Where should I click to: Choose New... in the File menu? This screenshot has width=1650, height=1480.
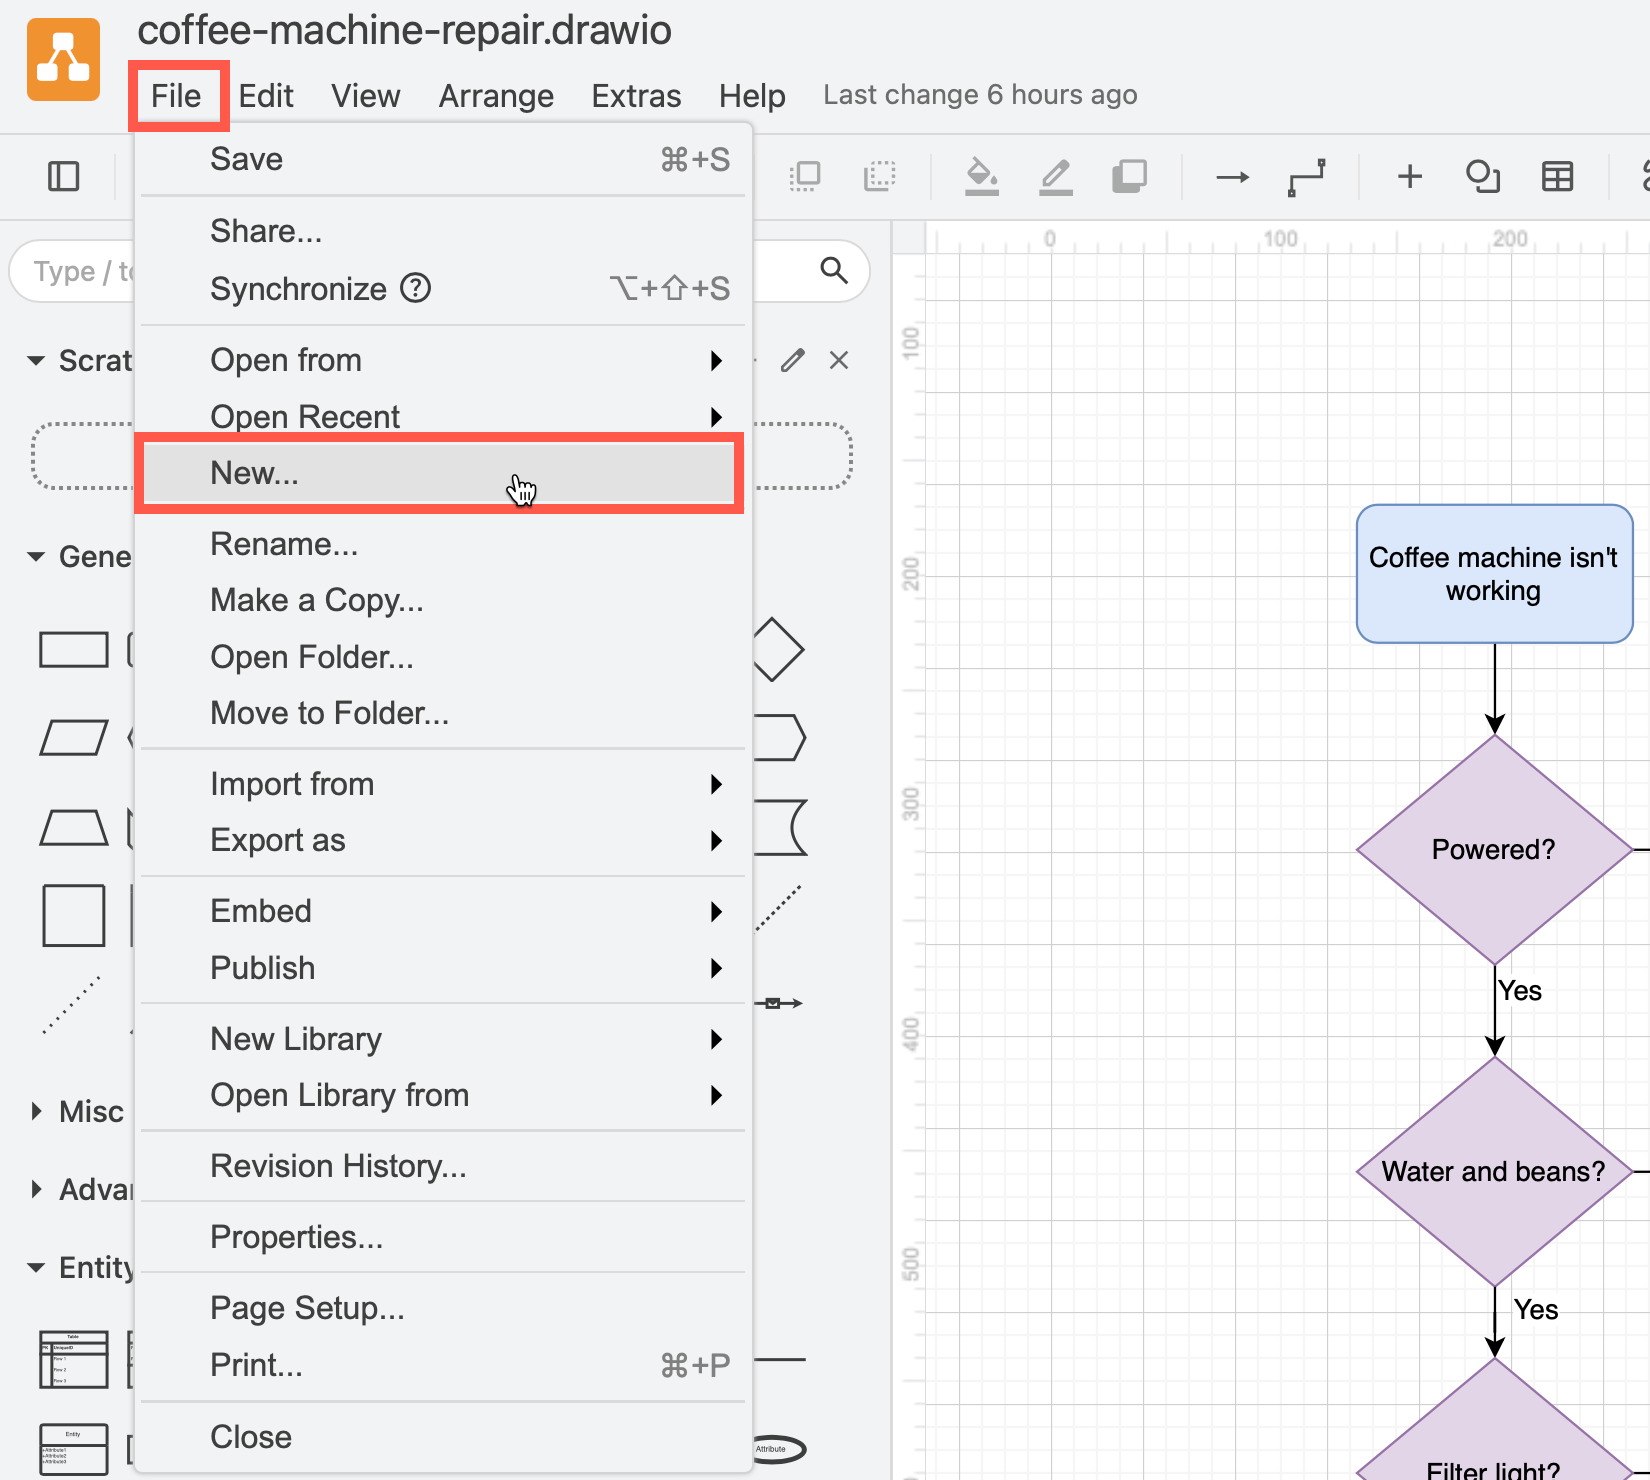tap(443, 473)
